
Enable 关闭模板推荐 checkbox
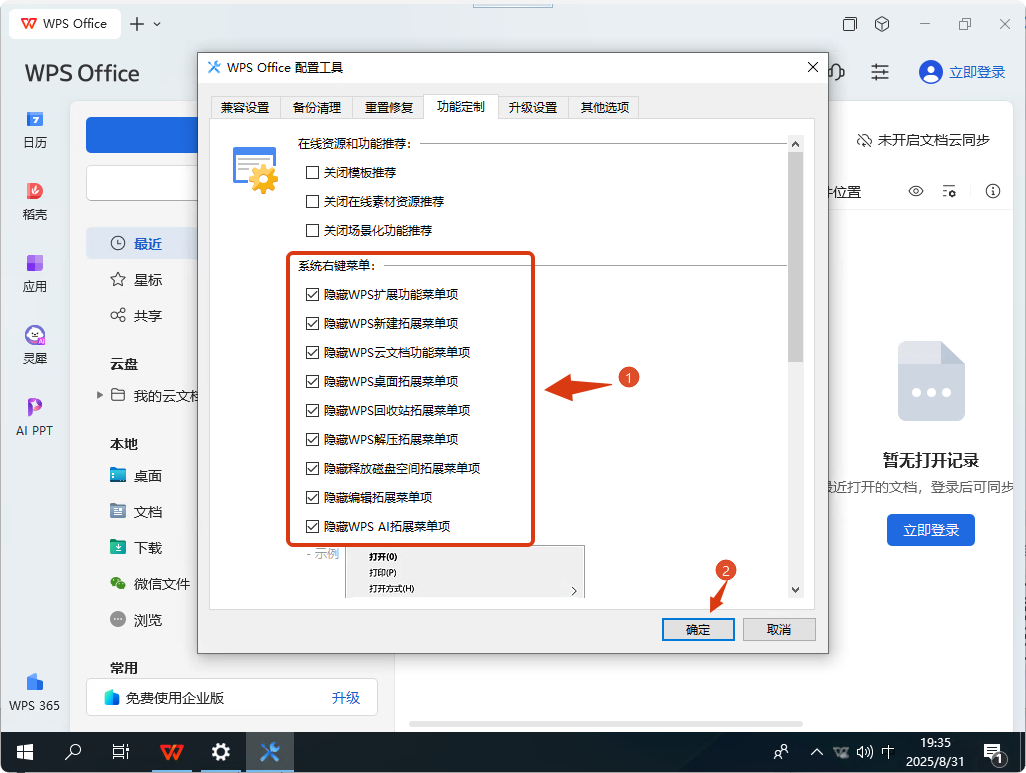313,173
